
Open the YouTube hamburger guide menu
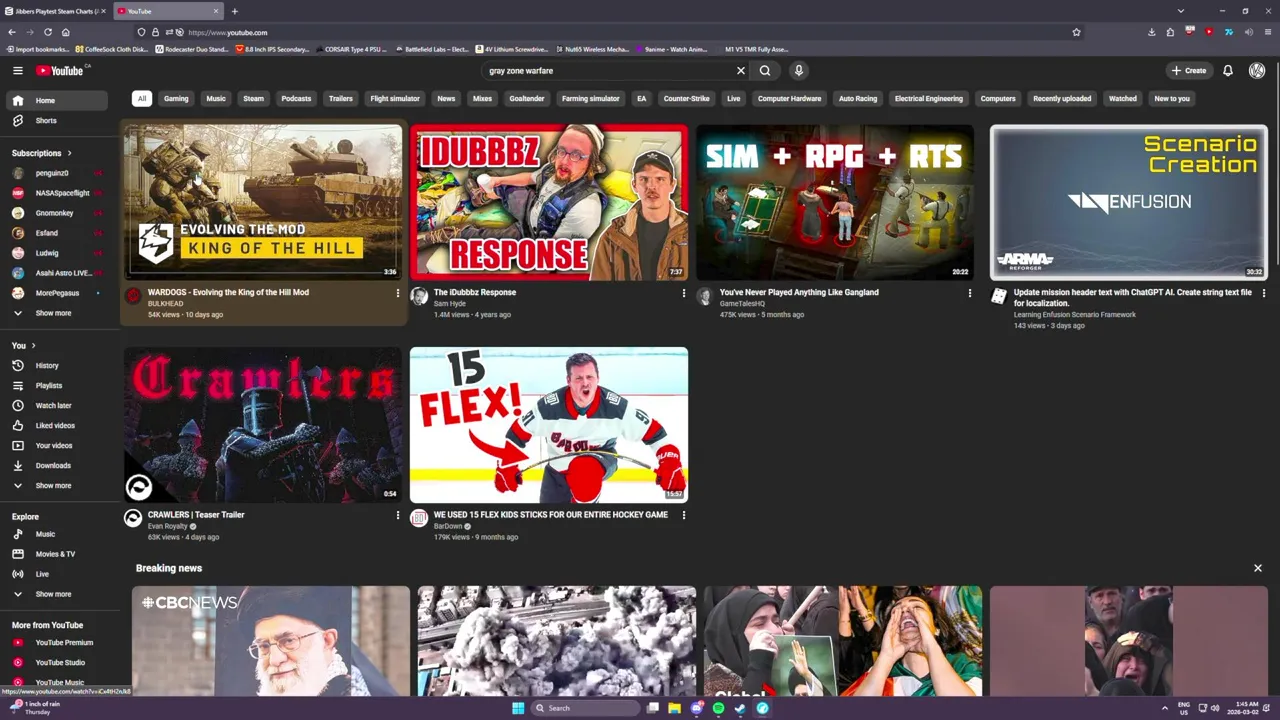(17, 70)
